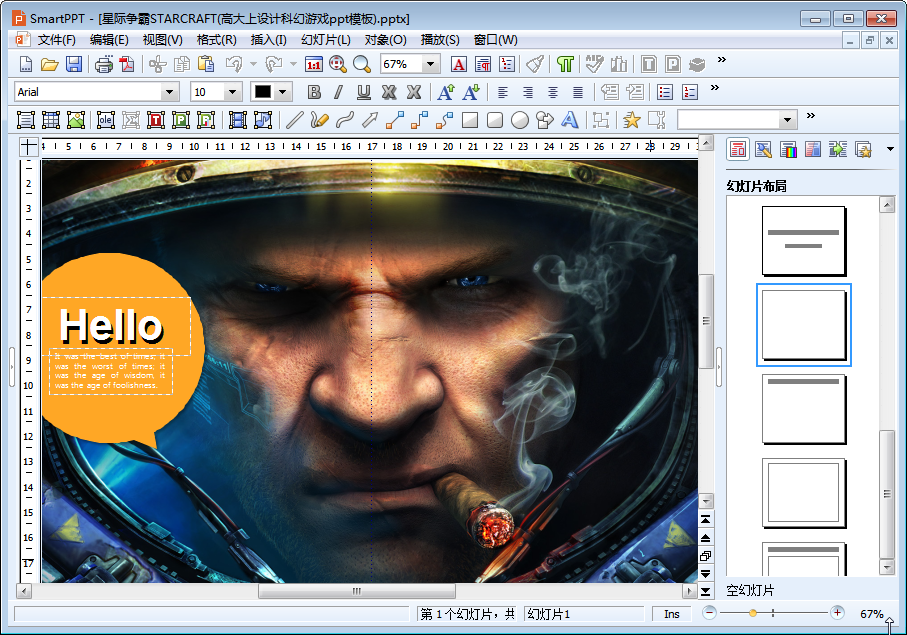Select the straight line drawing tool
This screenshot has width=907, height=635.
[294, 120]
